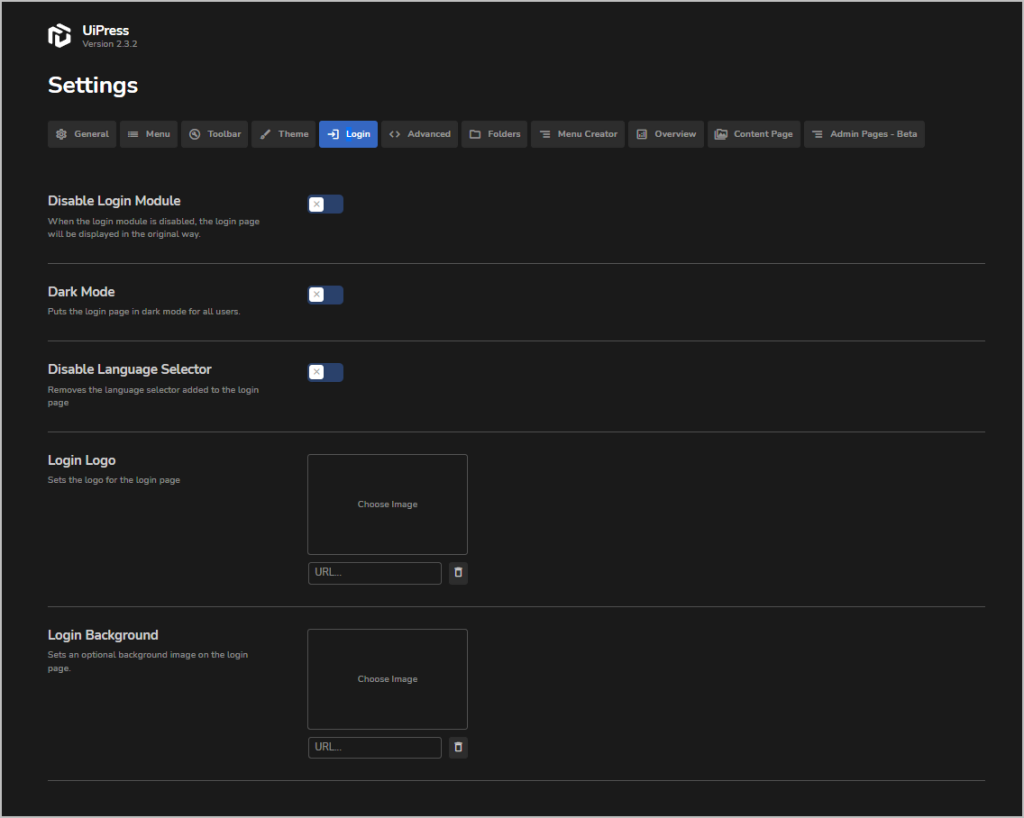Toggle Disable Login Module switch

325,204
